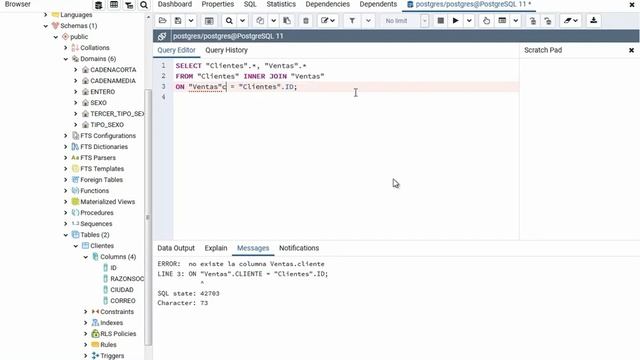Select Materialized Views in the tree
The height and width of the screenshot is (360, 640).
[x=107, y=202]
